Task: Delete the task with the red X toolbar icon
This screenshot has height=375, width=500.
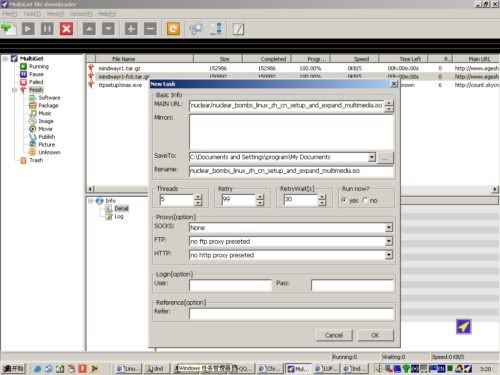Action: (x=66, y=29)
